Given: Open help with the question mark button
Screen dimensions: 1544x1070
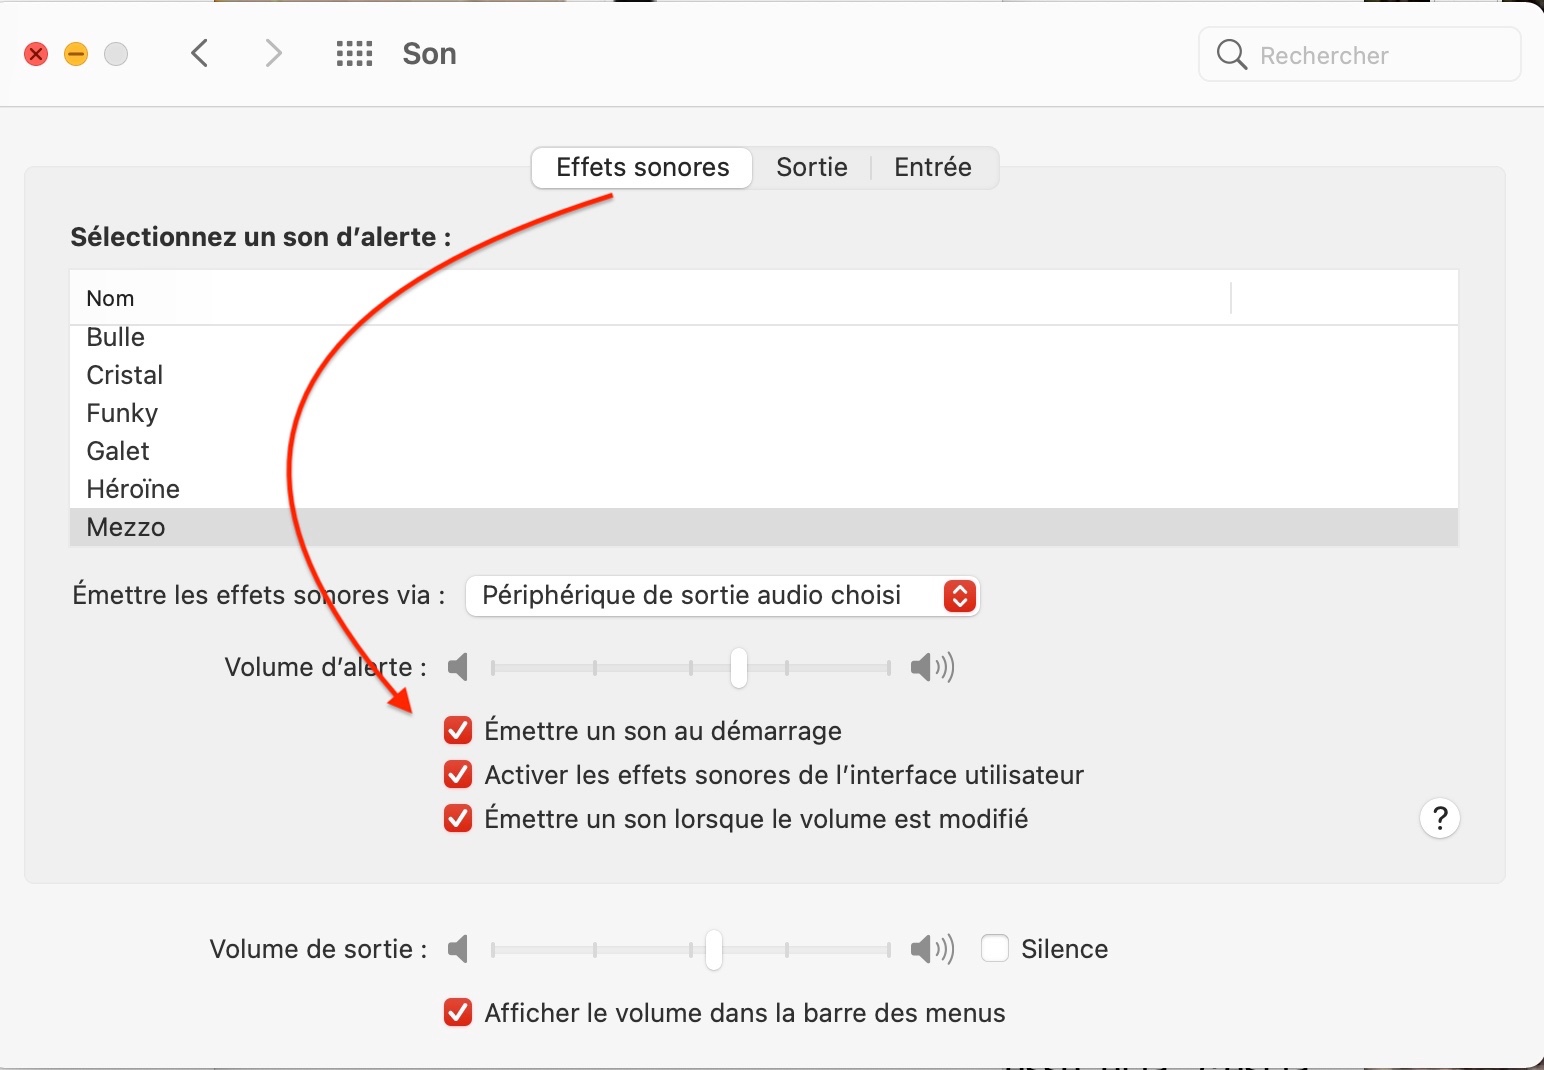Looking at the screenshot, I should (x=1440, y=818).
